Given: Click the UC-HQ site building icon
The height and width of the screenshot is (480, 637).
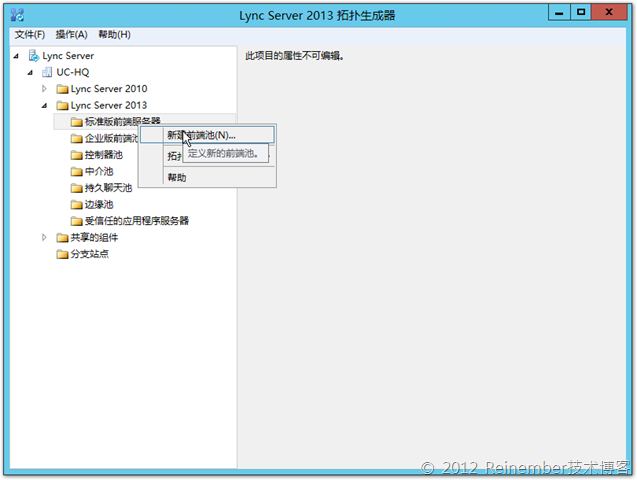Looking at the screenshot, I should pos(47,72).
